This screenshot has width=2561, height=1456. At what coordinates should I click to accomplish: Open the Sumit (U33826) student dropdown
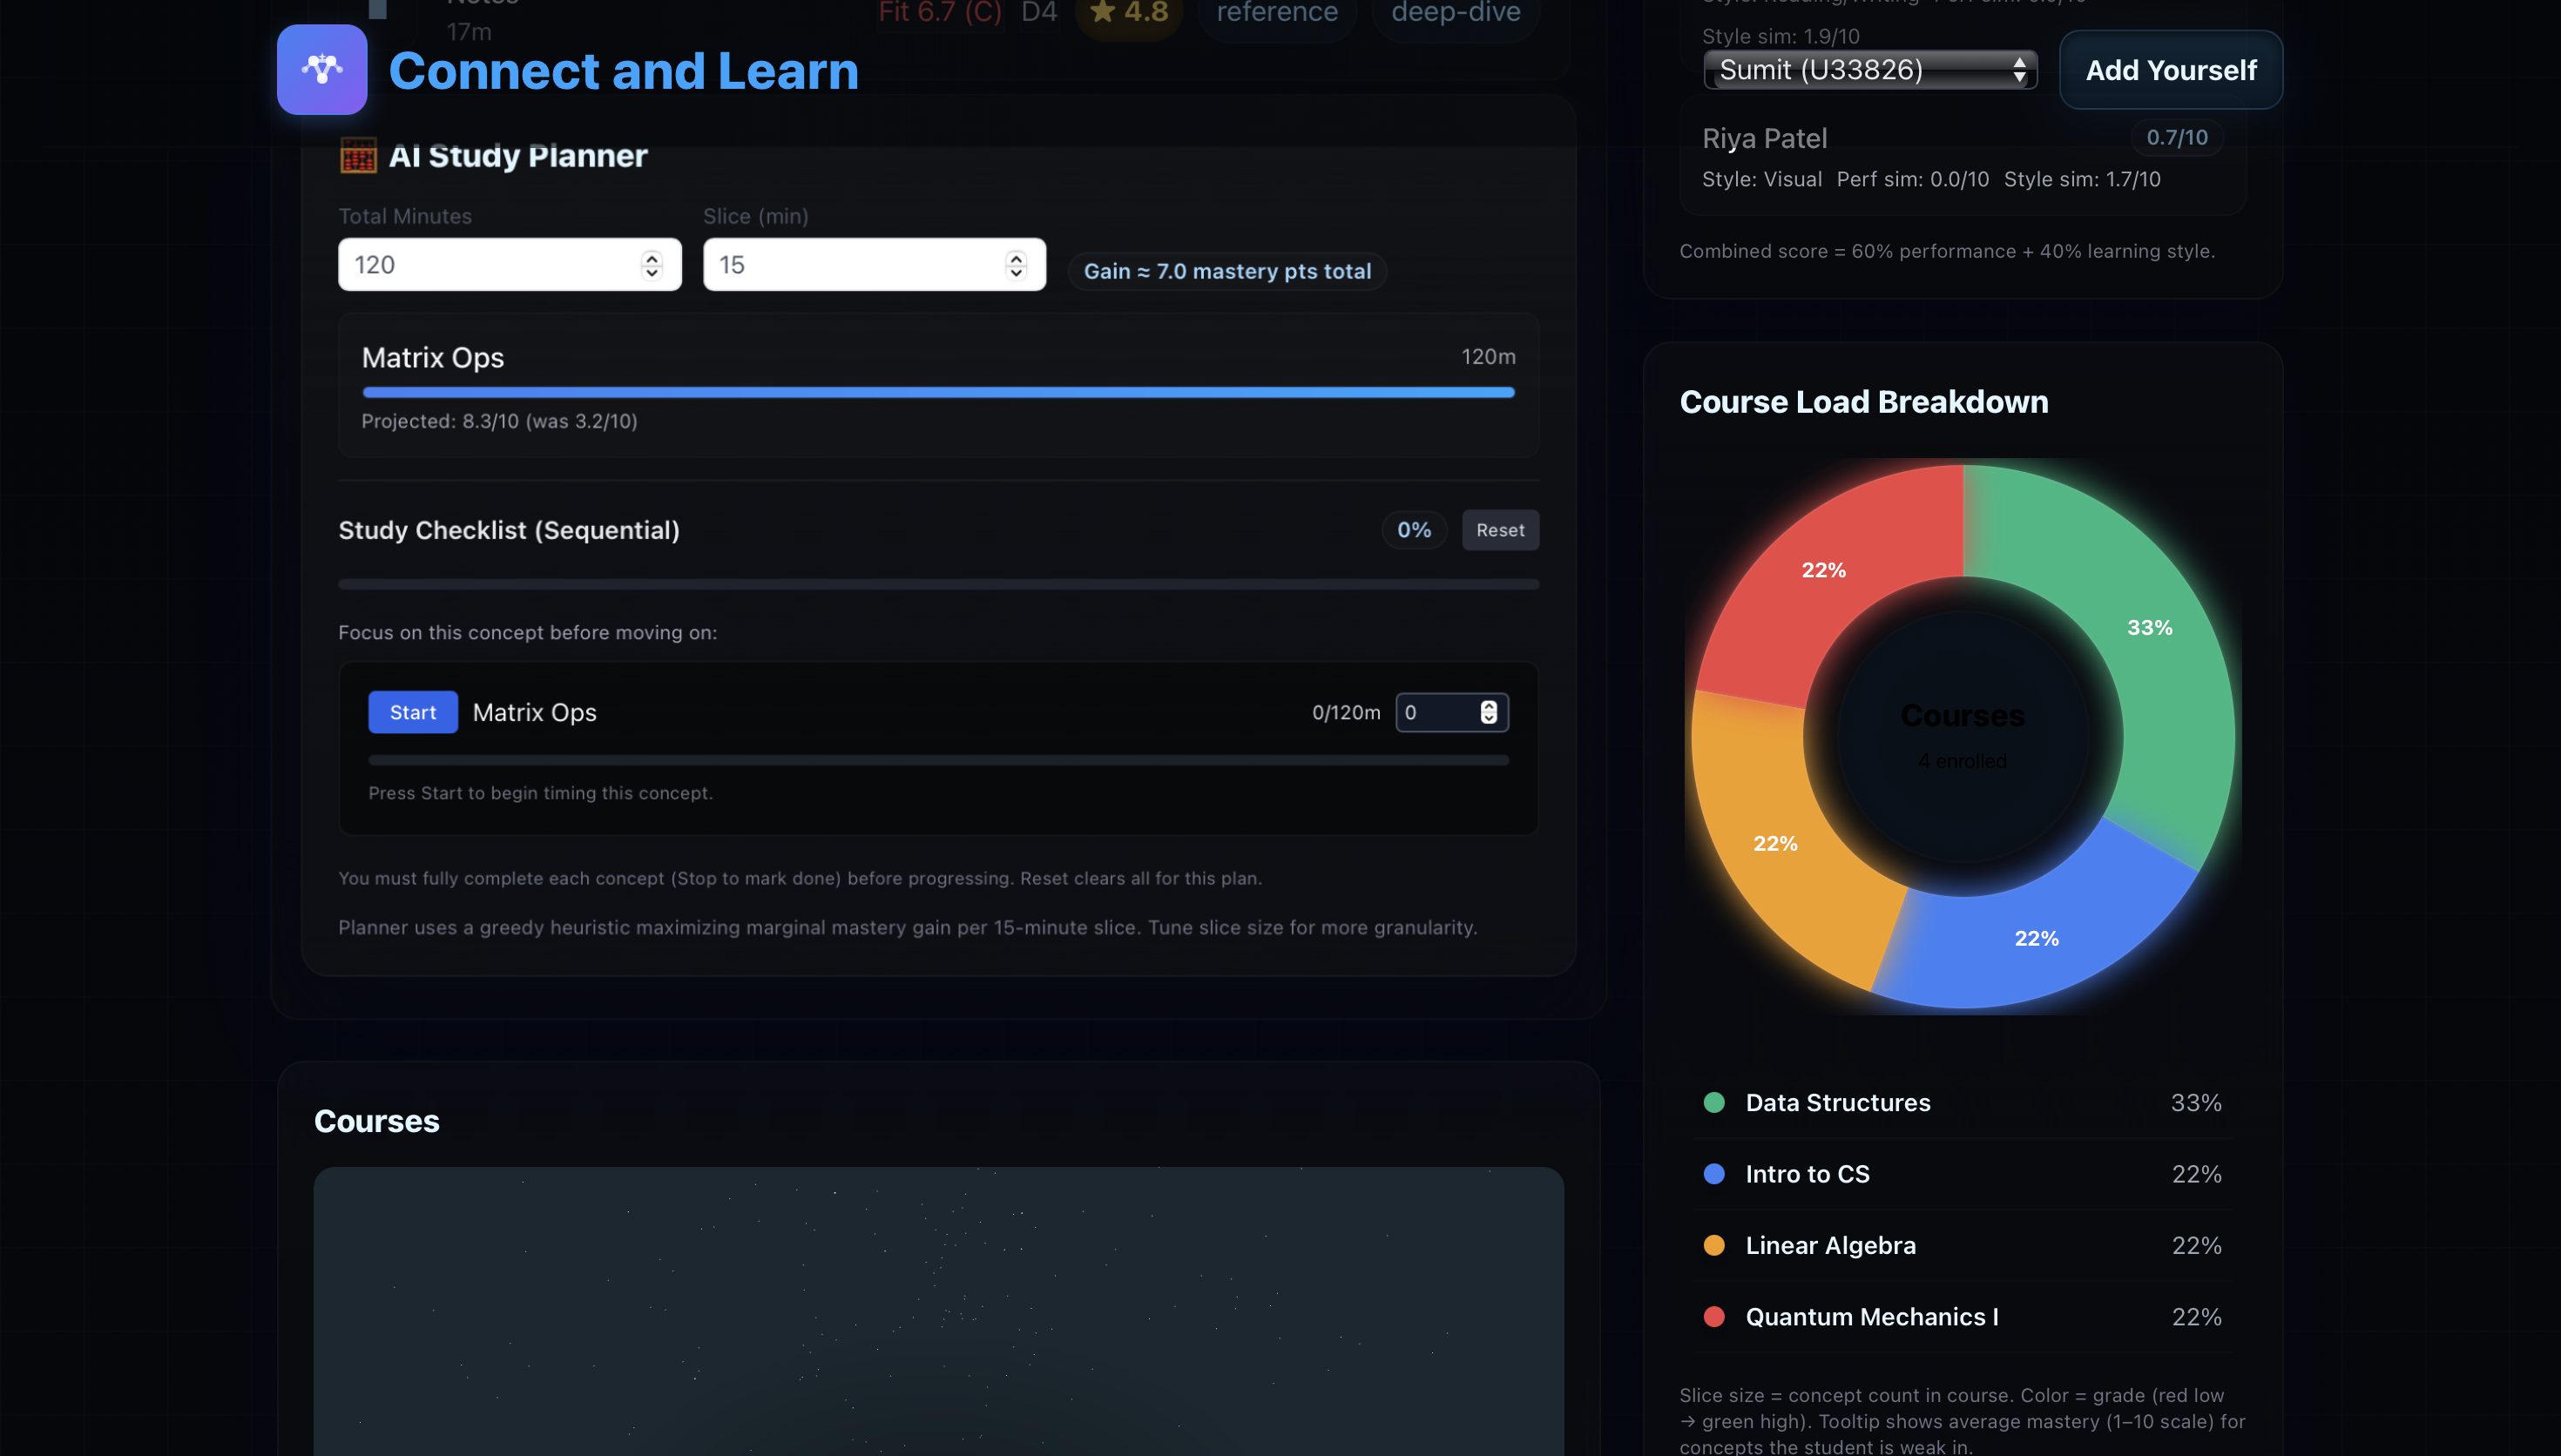[1869, 70]
